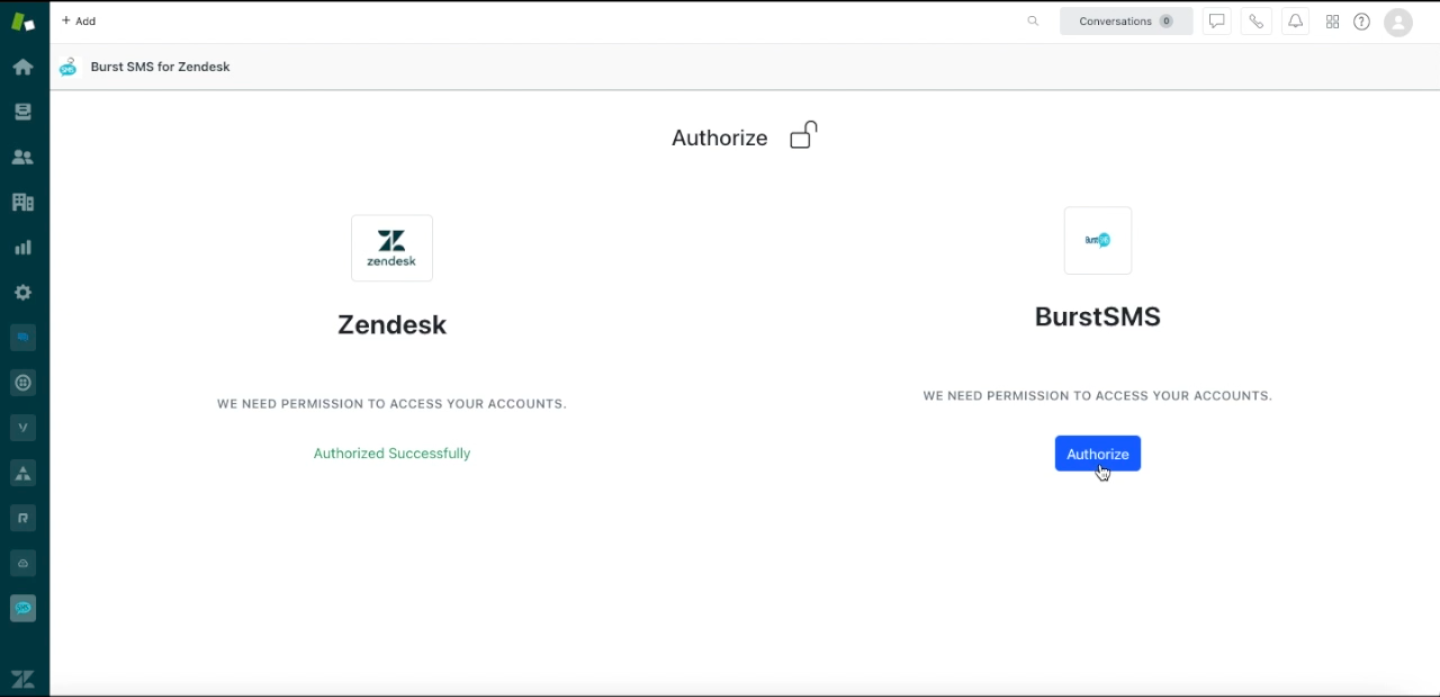This screenshot has width=1440, height=697.
Task: Click the "Zendesk" heading
Action: (x=392, y=325)
